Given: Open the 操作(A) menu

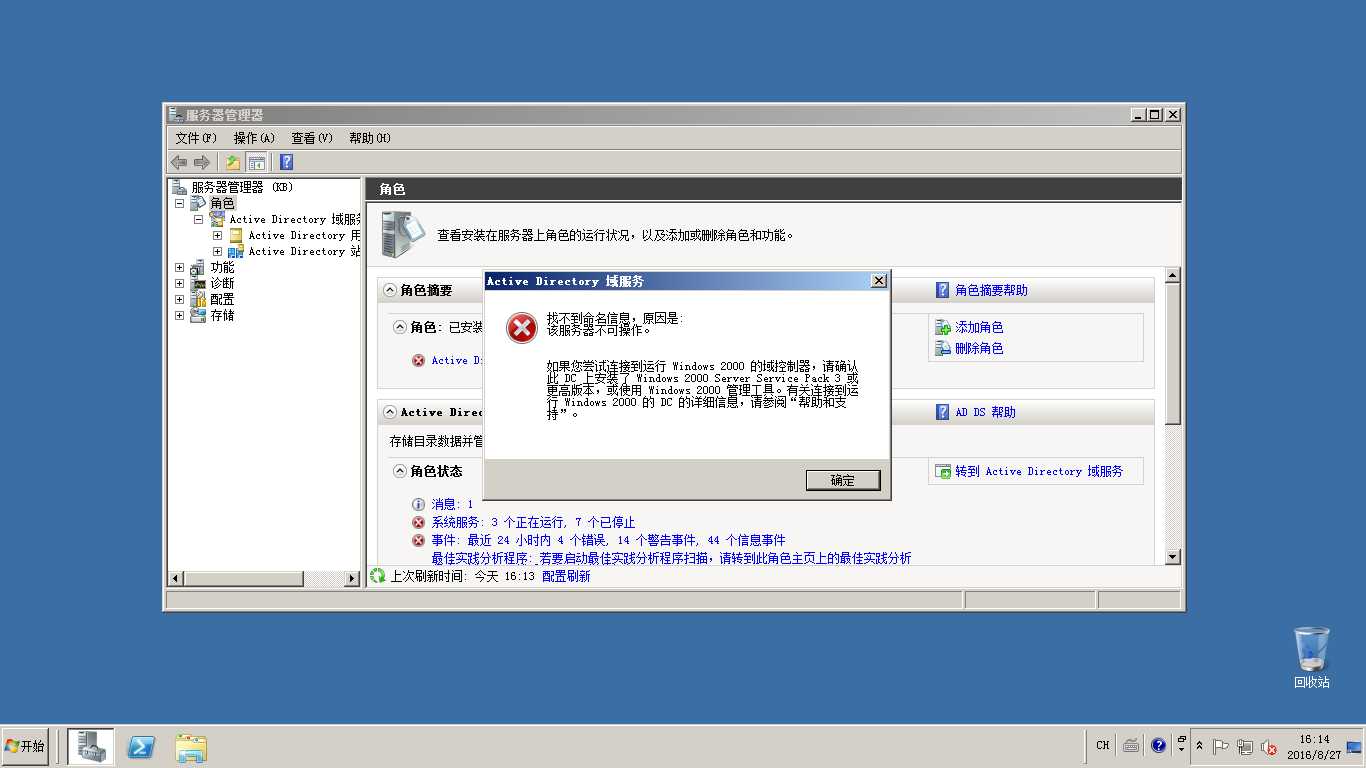Looking at the screenshot, I should (x=254, y=138).
